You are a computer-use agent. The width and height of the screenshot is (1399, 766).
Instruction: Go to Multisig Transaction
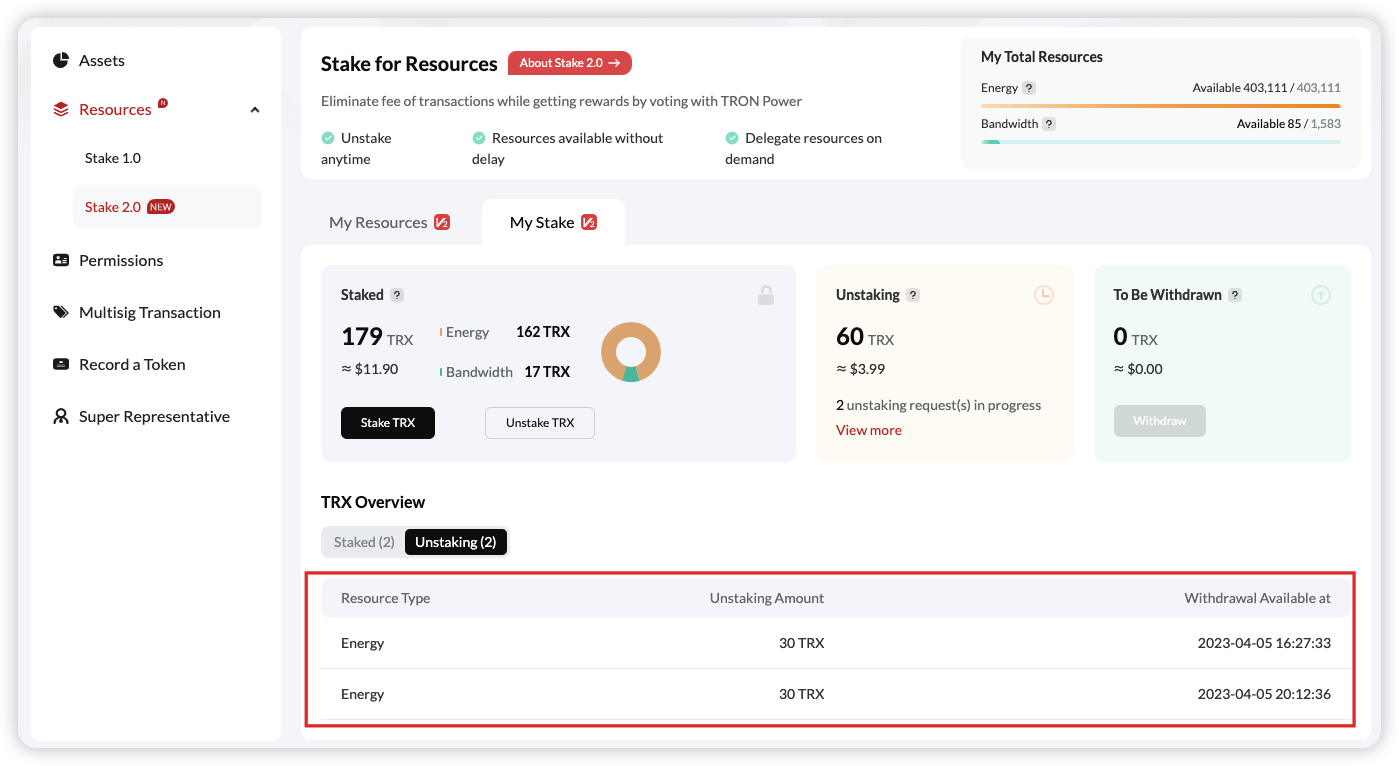coord(150,312)
